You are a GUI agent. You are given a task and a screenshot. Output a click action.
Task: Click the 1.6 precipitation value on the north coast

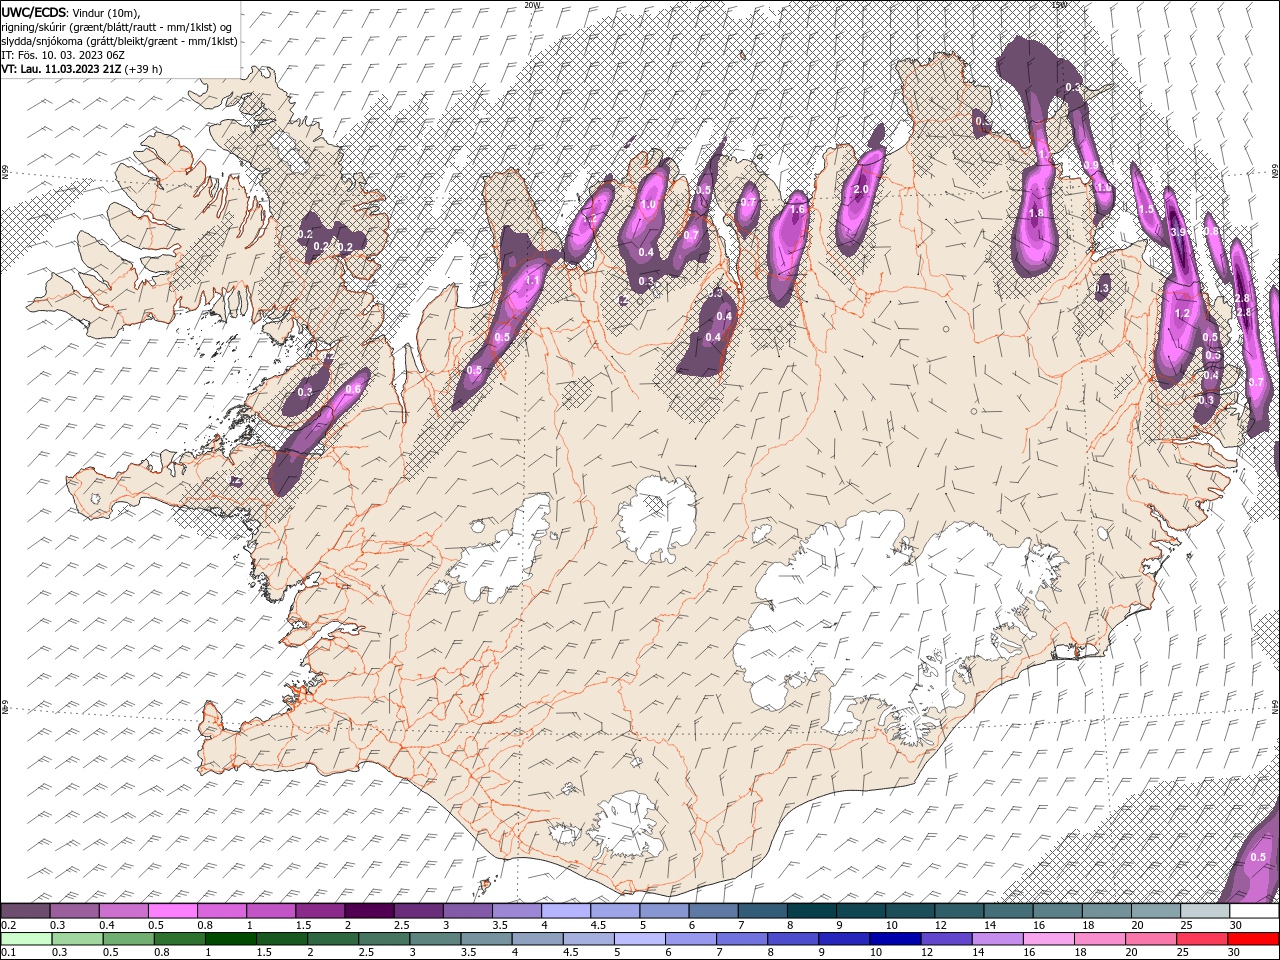pyautogui.click(x=797, y=210)
